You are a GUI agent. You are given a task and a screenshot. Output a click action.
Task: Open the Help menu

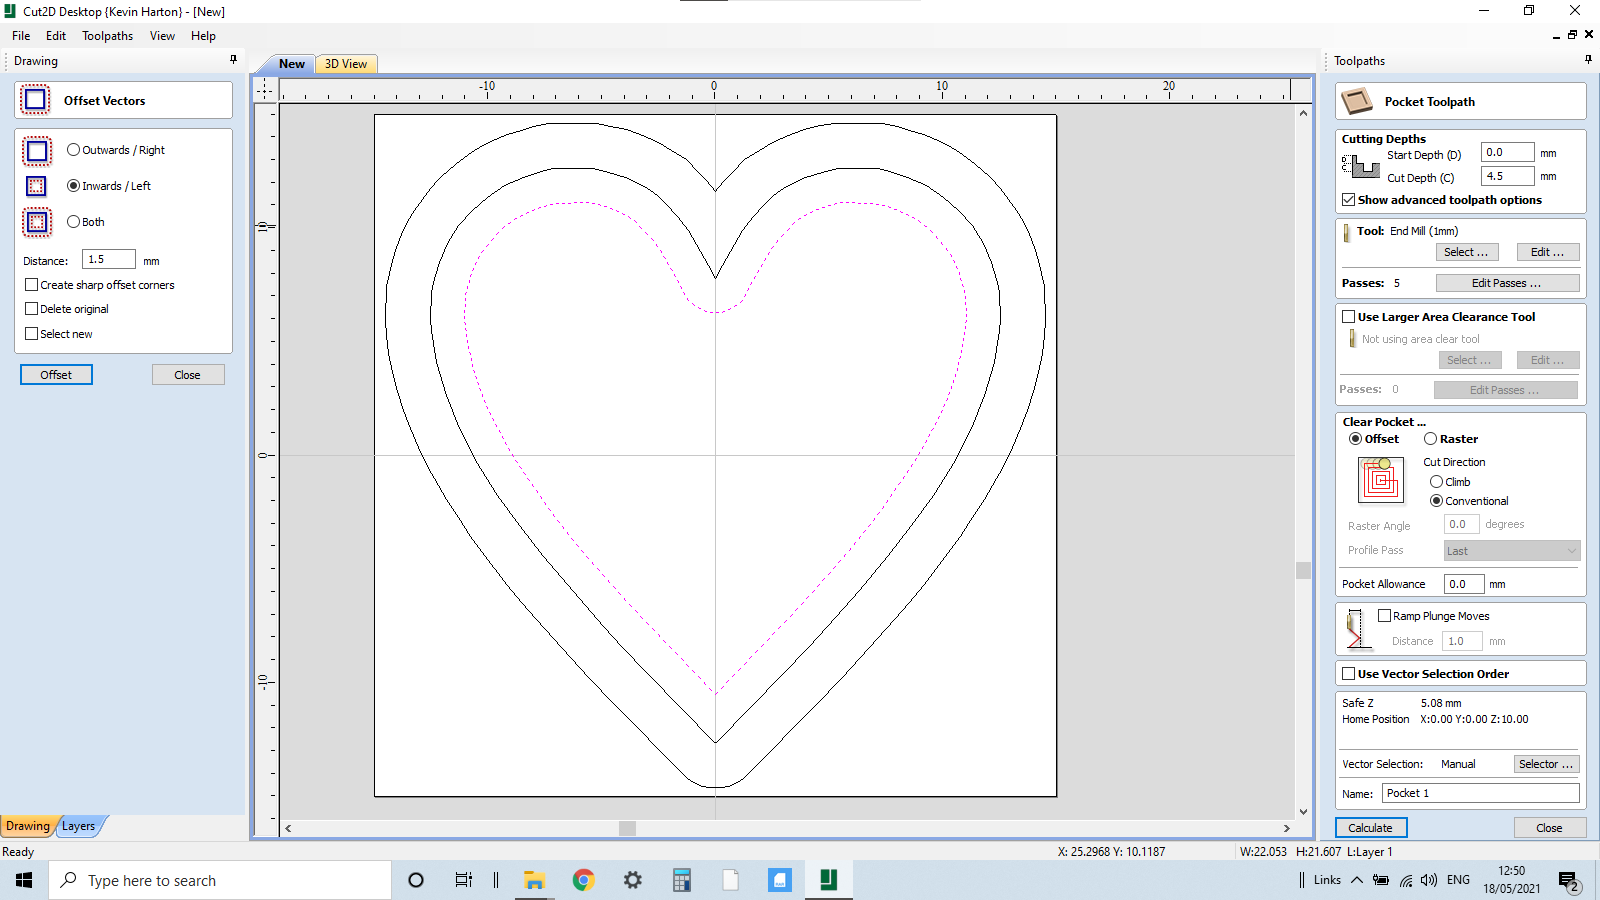pos(203,36)
